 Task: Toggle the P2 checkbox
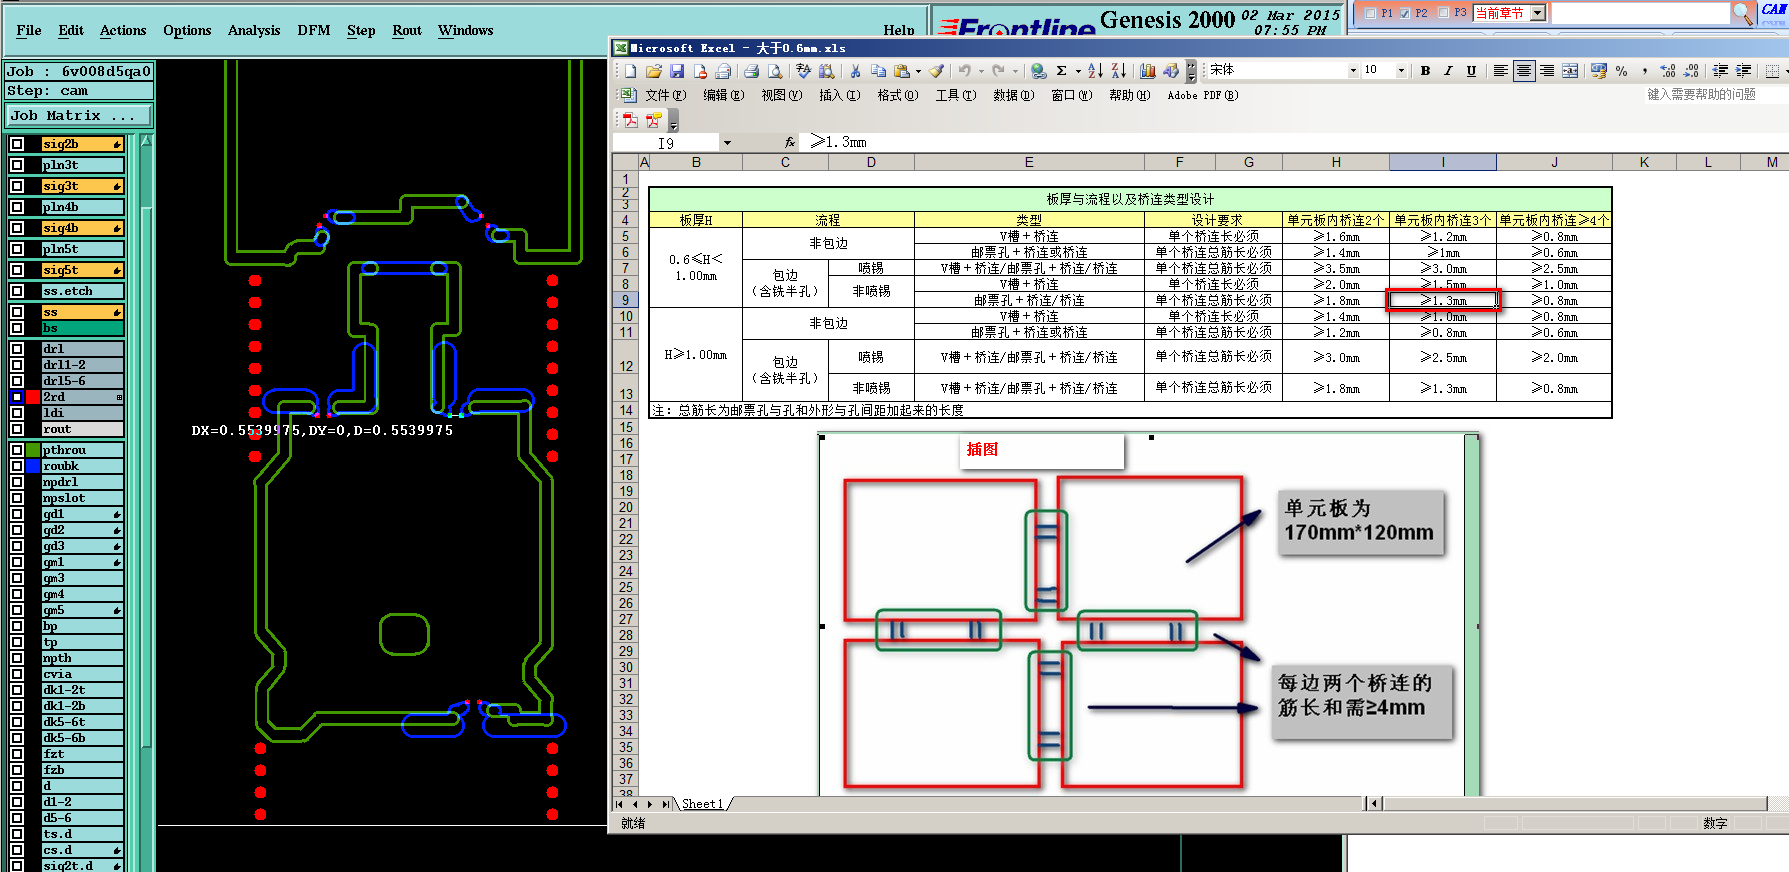tap(1405, 13)
